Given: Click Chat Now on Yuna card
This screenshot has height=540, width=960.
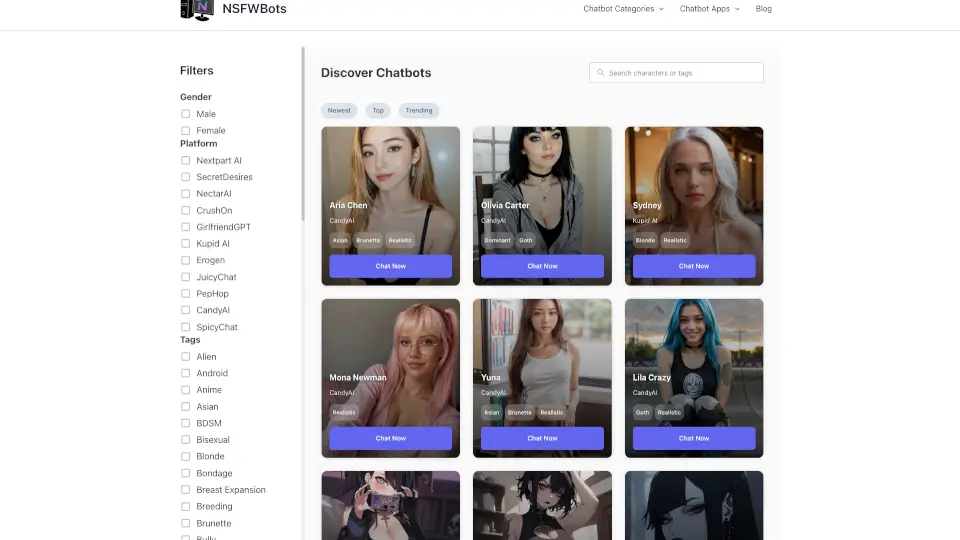Looking at the screenshot, I should (542, 438).
